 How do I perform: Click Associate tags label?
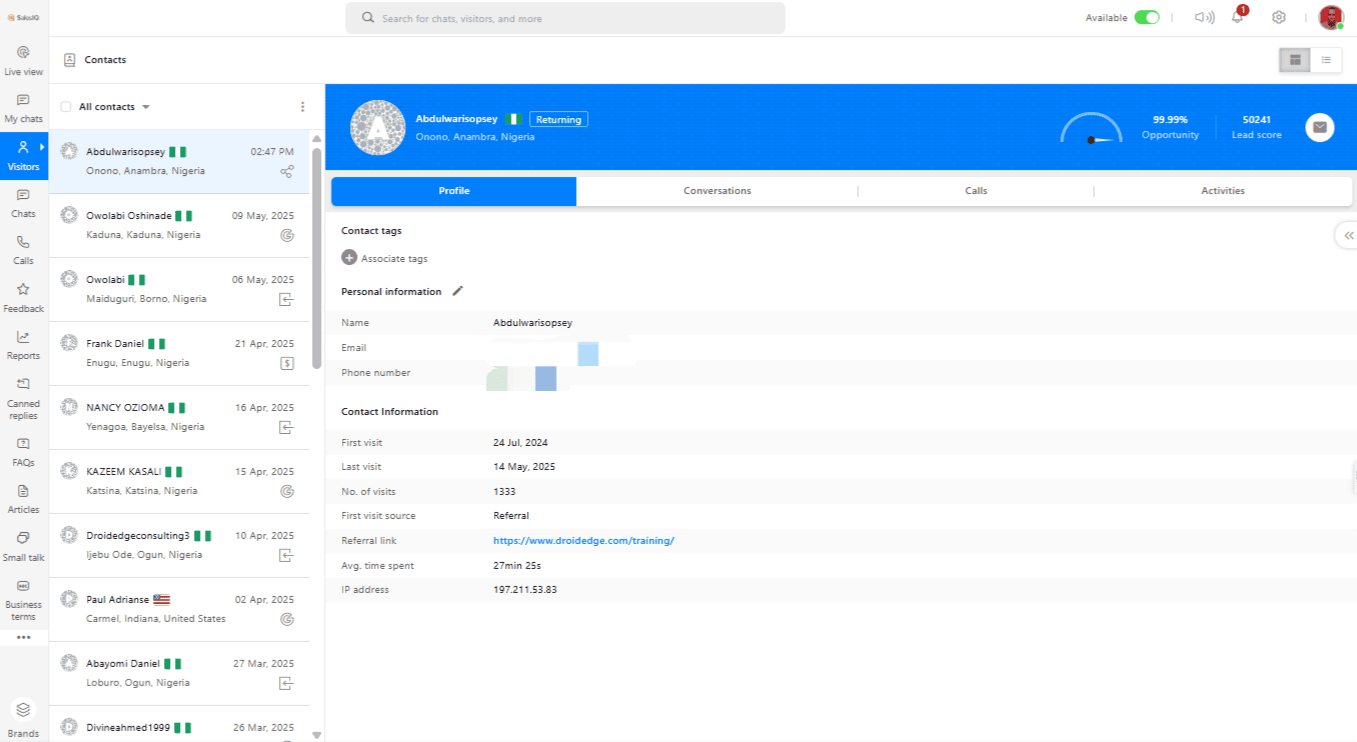tap(394, 259)
